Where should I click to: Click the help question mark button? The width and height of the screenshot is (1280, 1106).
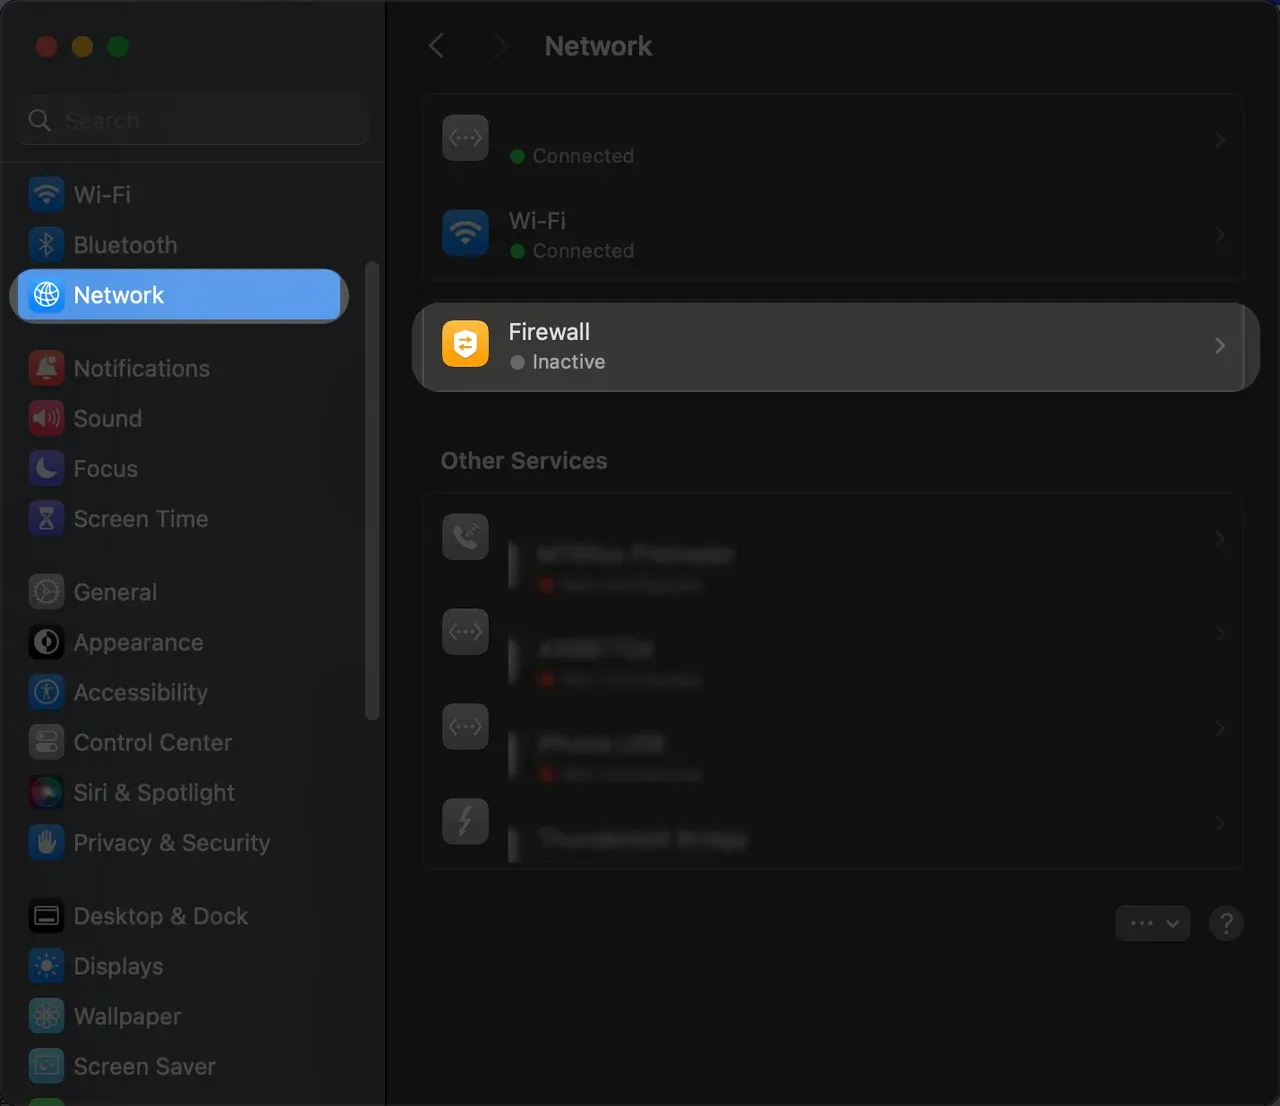[x=1226, y=923]
